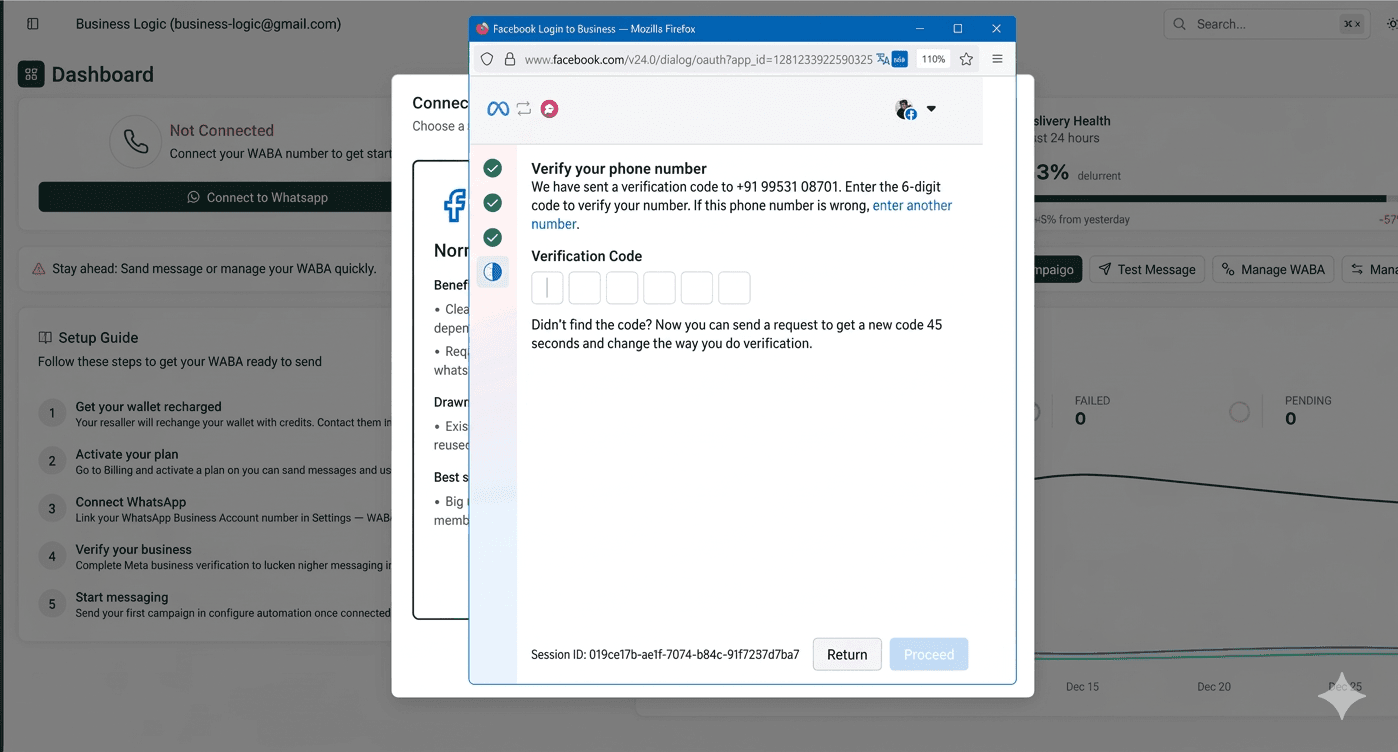1398x752 pixels.
Task: Click the keyboard shortcut badge in search box
Action: [1351, 24]
